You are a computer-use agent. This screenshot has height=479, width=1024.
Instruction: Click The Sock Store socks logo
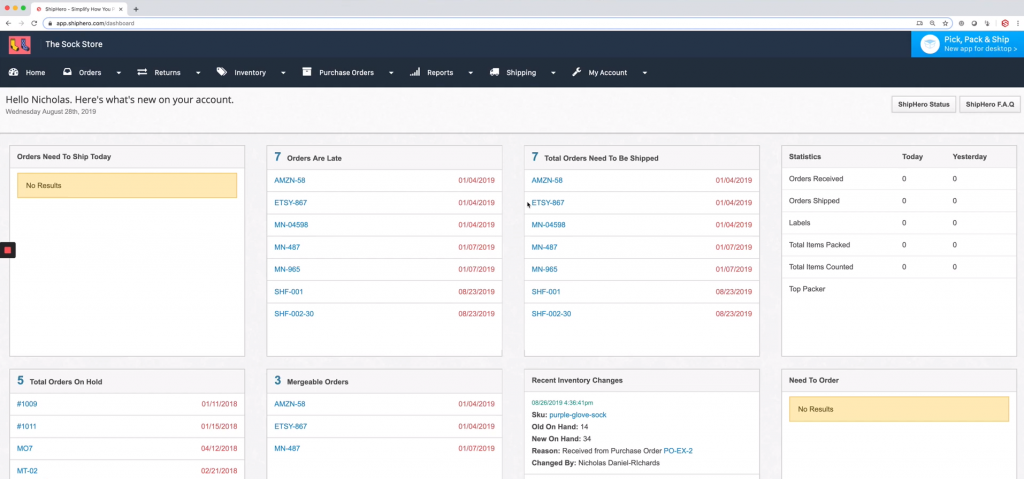coord(20,44)
